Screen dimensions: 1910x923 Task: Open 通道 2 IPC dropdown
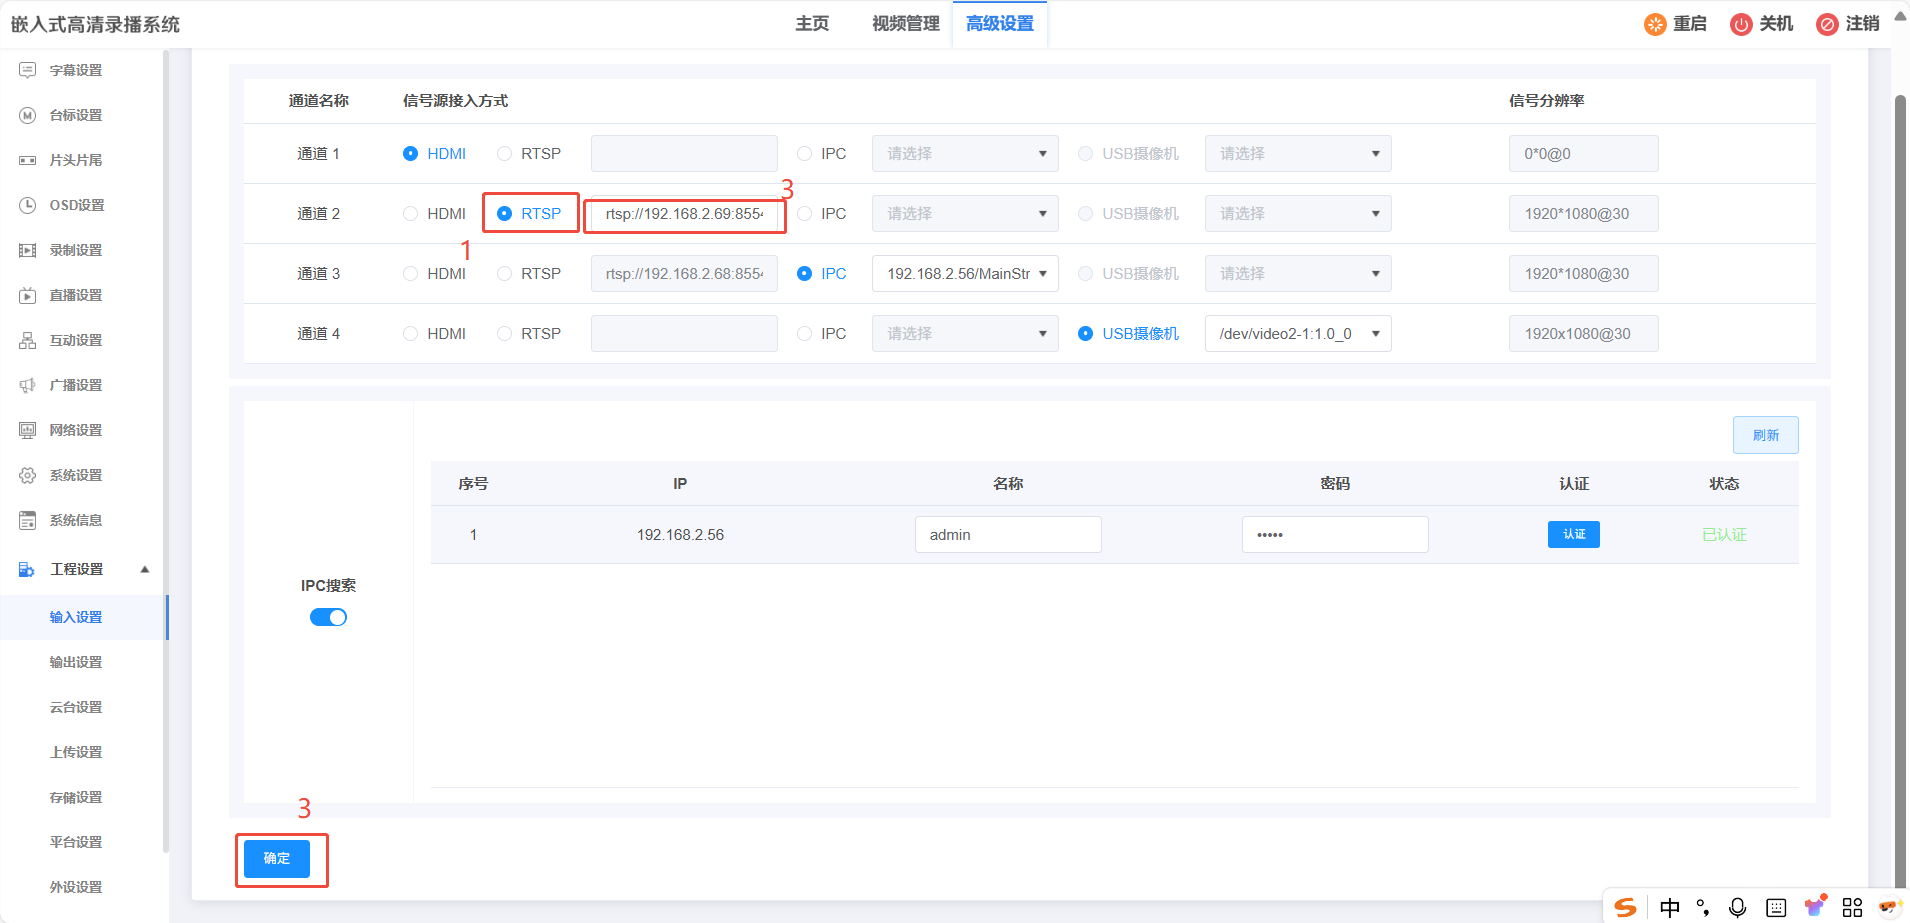click(x=965, y=213)
